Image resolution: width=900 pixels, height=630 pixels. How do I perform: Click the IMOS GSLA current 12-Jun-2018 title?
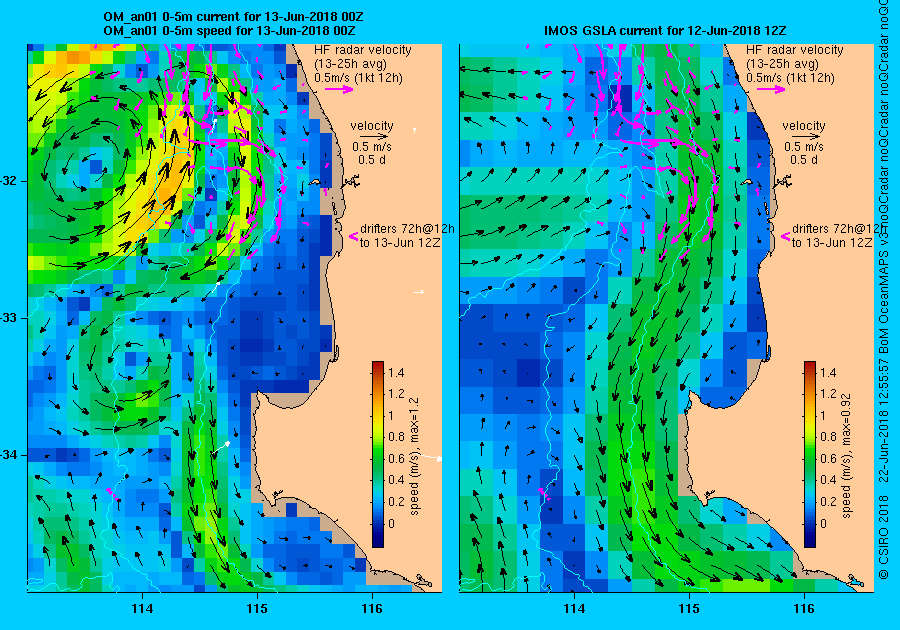665,31
